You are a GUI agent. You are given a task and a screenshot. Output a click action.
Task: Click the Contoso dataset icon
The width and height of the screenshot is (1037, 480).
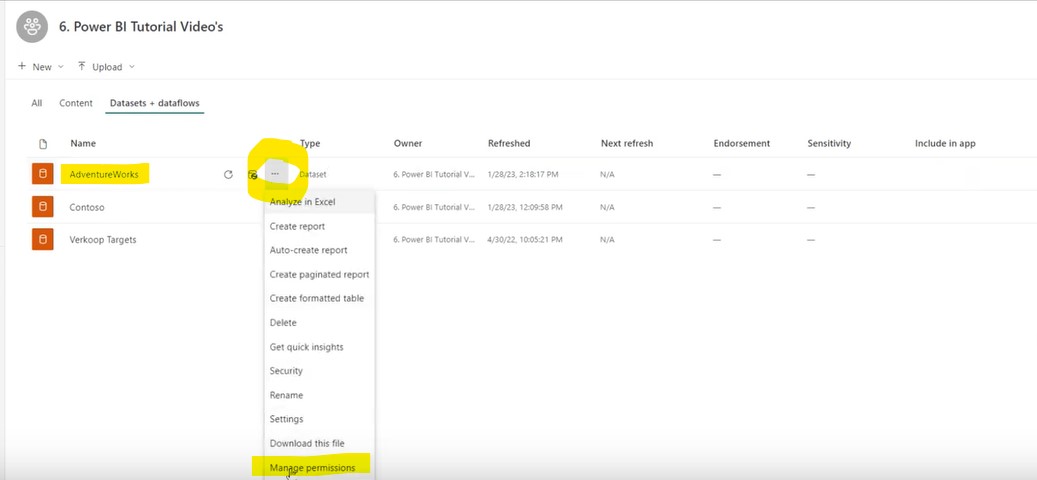pos(42,207)
